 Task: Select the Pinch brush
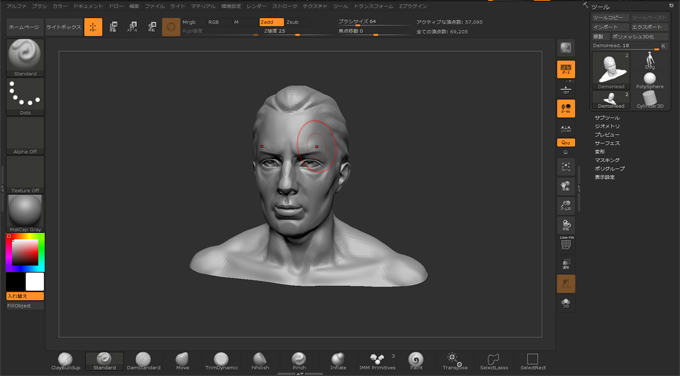point(299,361)
